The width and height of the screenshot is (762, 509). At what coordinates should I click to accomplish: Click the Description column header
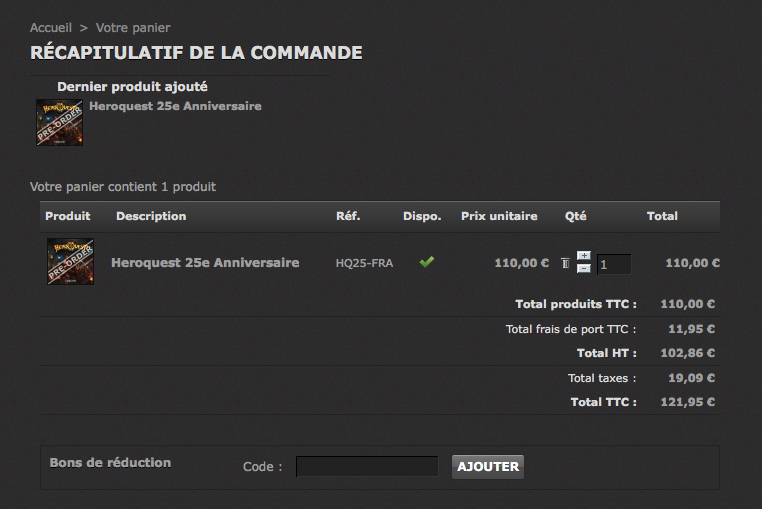tap(151, 216)
